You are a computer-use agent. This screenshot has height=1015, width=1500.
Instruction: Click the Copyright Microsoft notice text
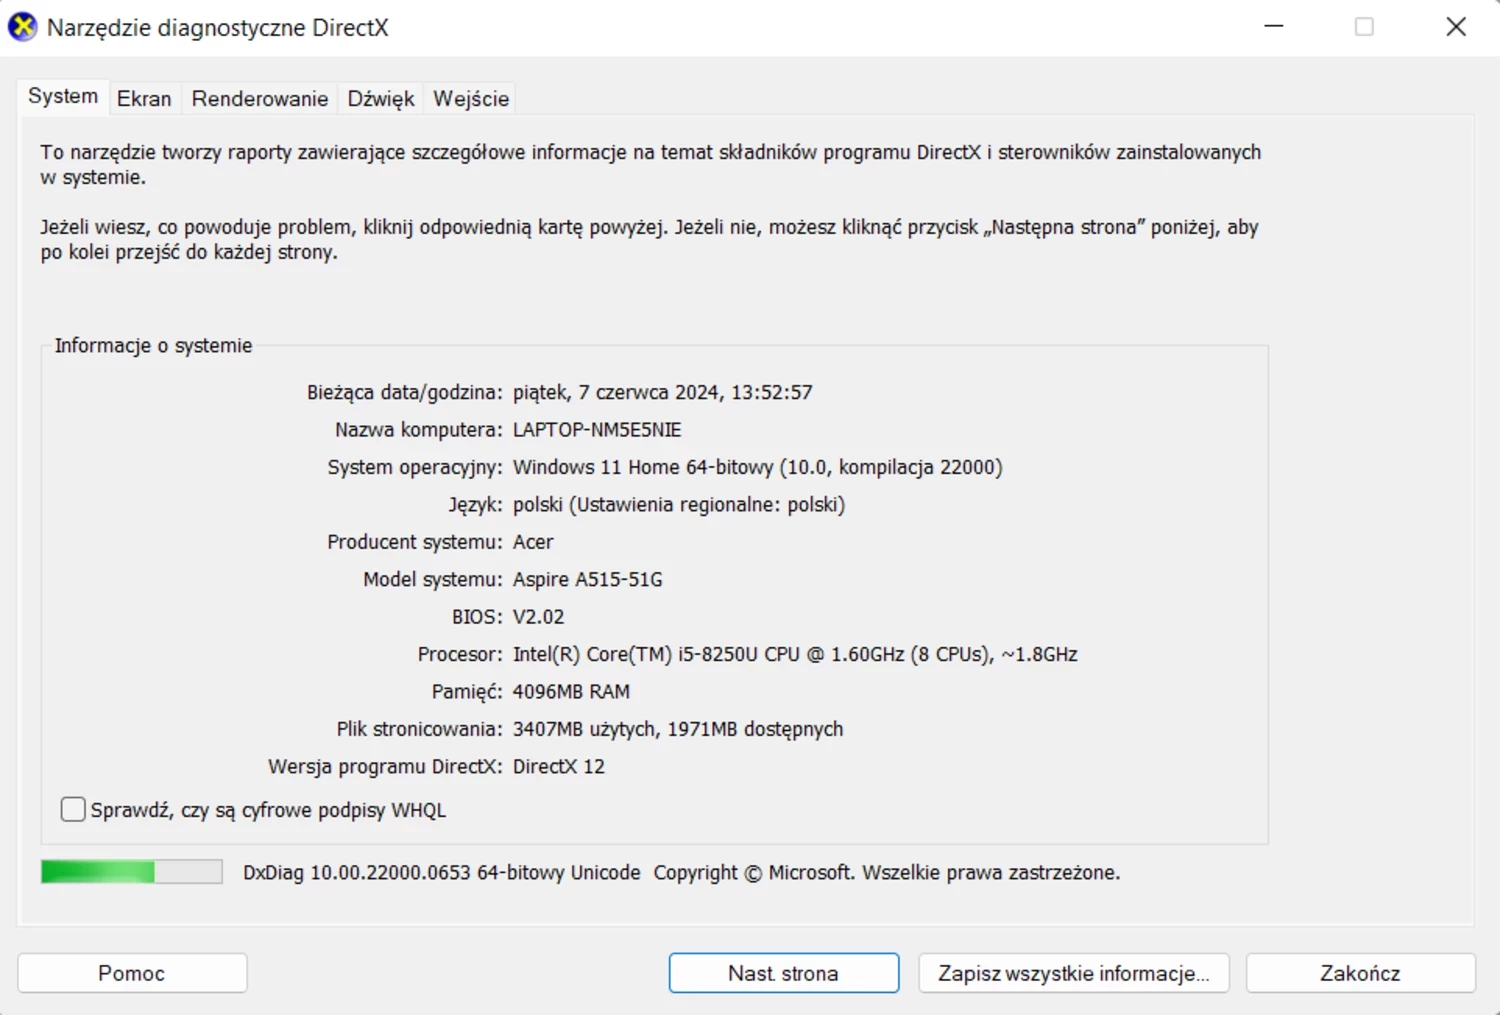pos(887,872)
